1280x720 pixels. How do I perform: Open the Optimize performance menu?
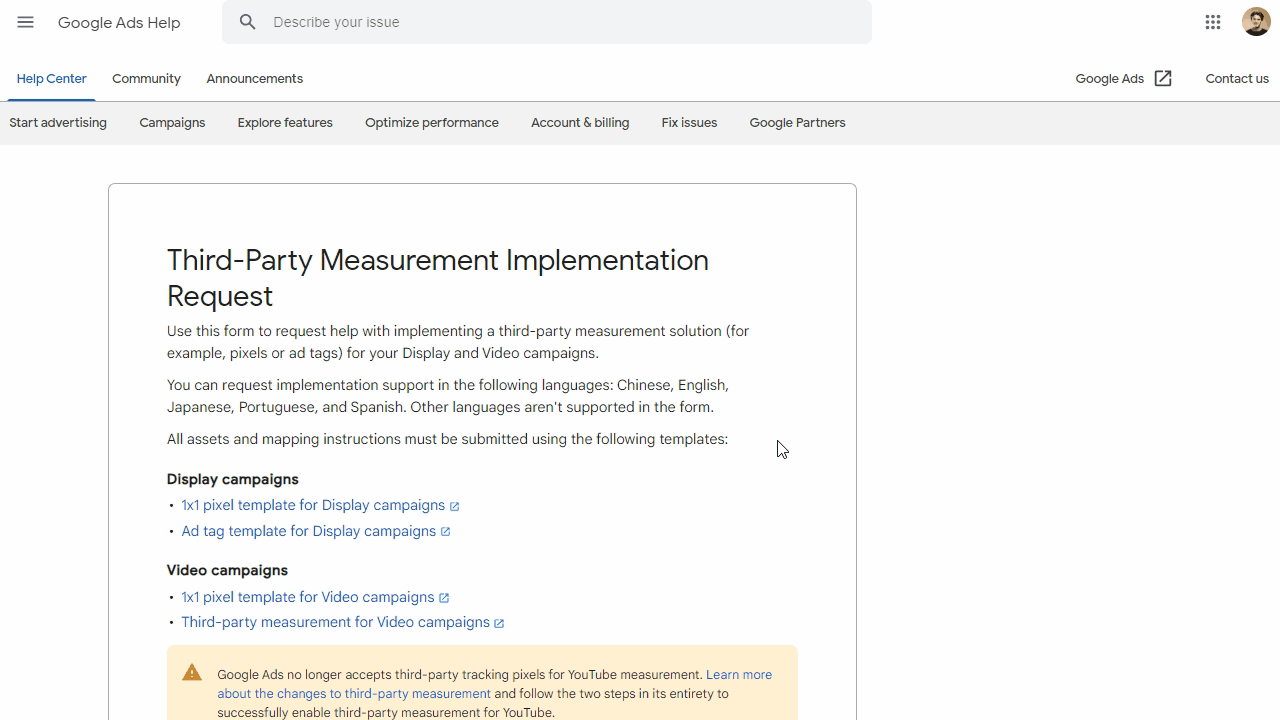[x=431, y=123]
